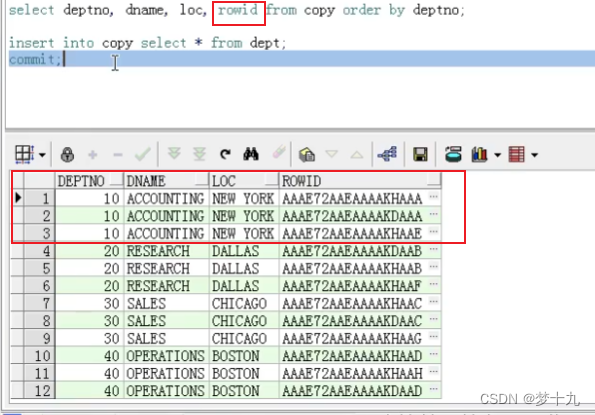Viewport: 595px width, 415px height.
Task: Select DEPTNO value 40 in row 12
Action: tap(90, 390)
